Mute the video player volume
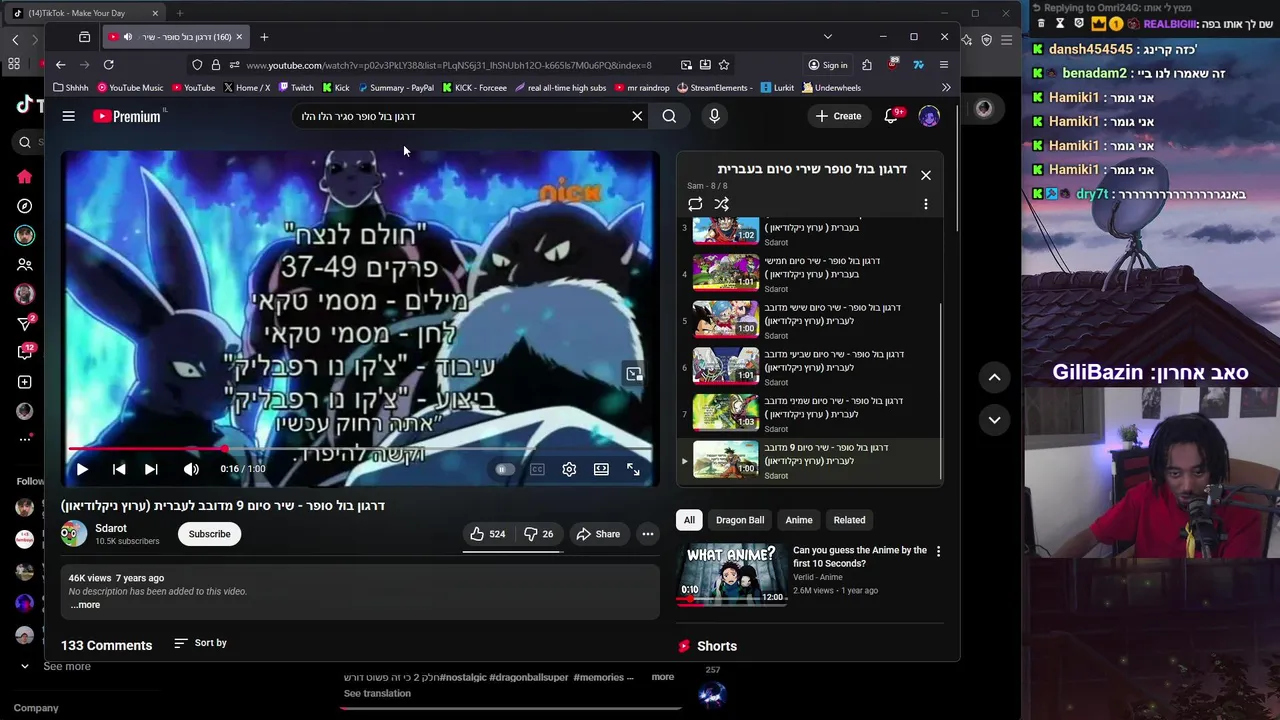The width and height of the screenshot is (1280, 720). pyautogui.click(x=191, y=469)
